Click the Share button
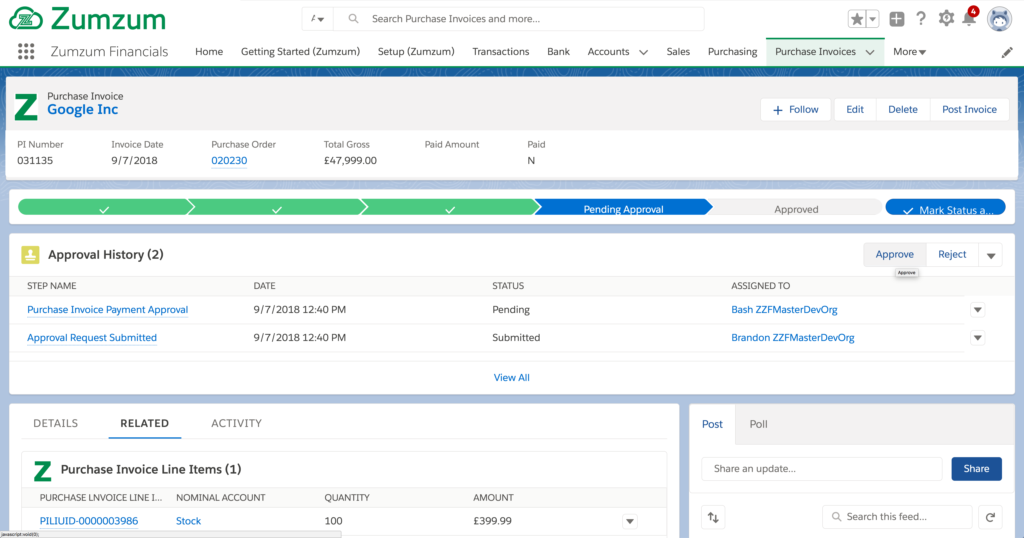Viewport: 1024px width, 538px height. 976,469
